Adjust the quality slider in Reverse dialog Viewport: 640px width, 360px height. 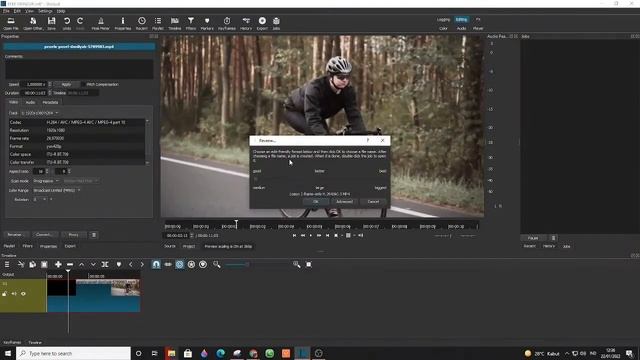click(x=320, y=179)
